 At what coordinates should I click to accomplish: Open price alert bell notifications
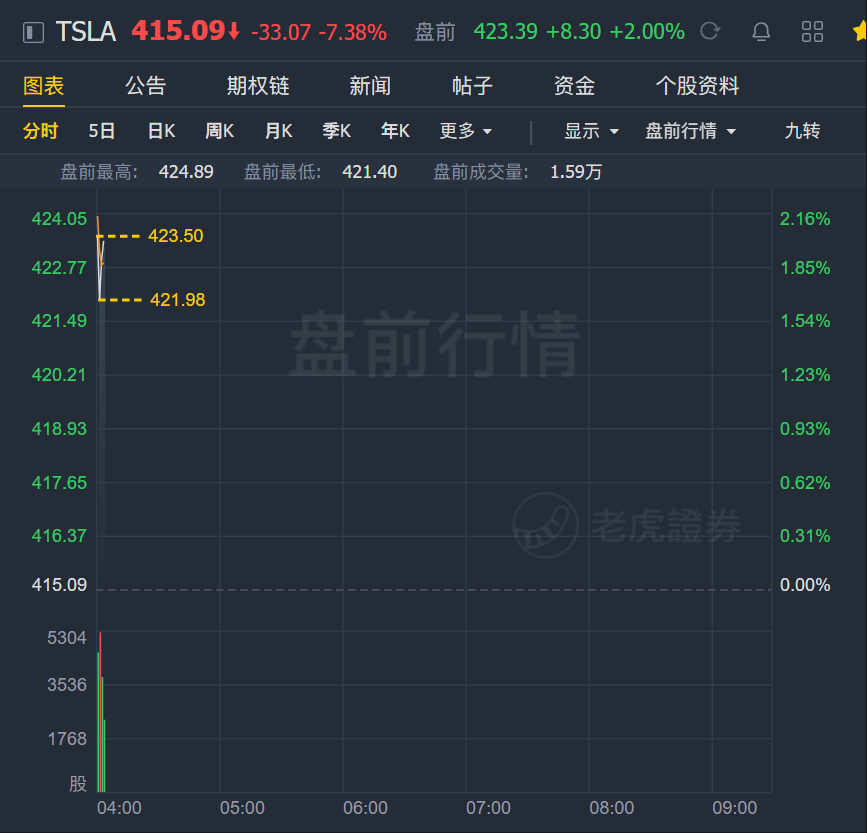pos(761,32)
